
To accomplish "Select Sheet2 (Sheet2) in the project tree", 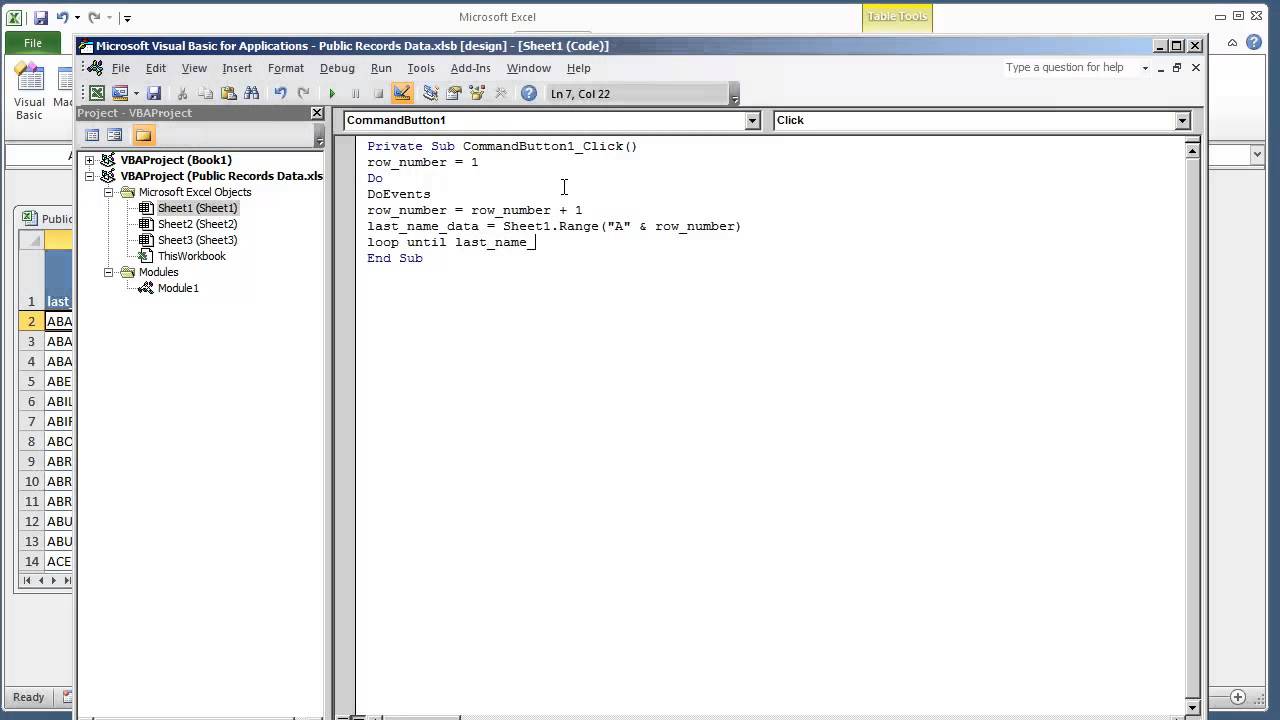I will (197, 224).
